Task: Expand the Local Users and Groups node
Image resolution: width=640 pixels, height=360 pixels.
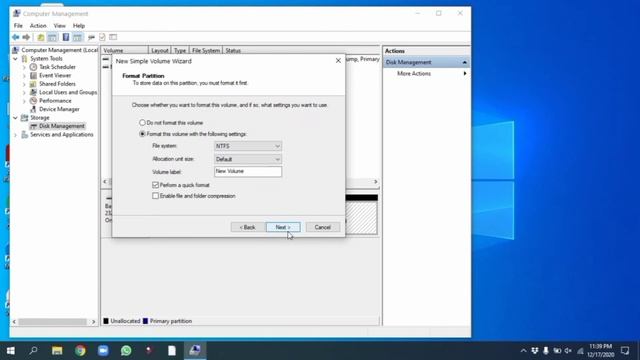Action: click(x=24, y=92)
